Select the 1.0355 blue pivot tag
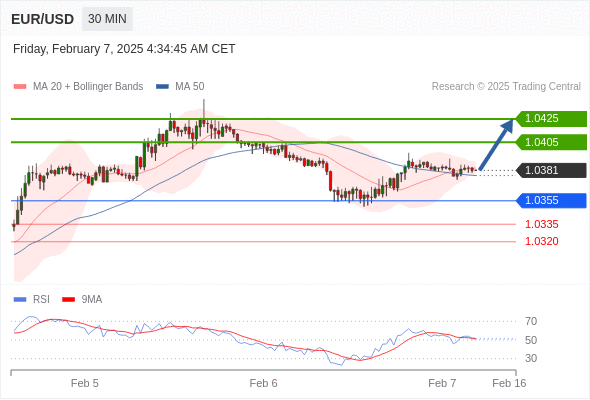Image resolution: width=590 pixels, height=400 pixels. tap(551, 200)
